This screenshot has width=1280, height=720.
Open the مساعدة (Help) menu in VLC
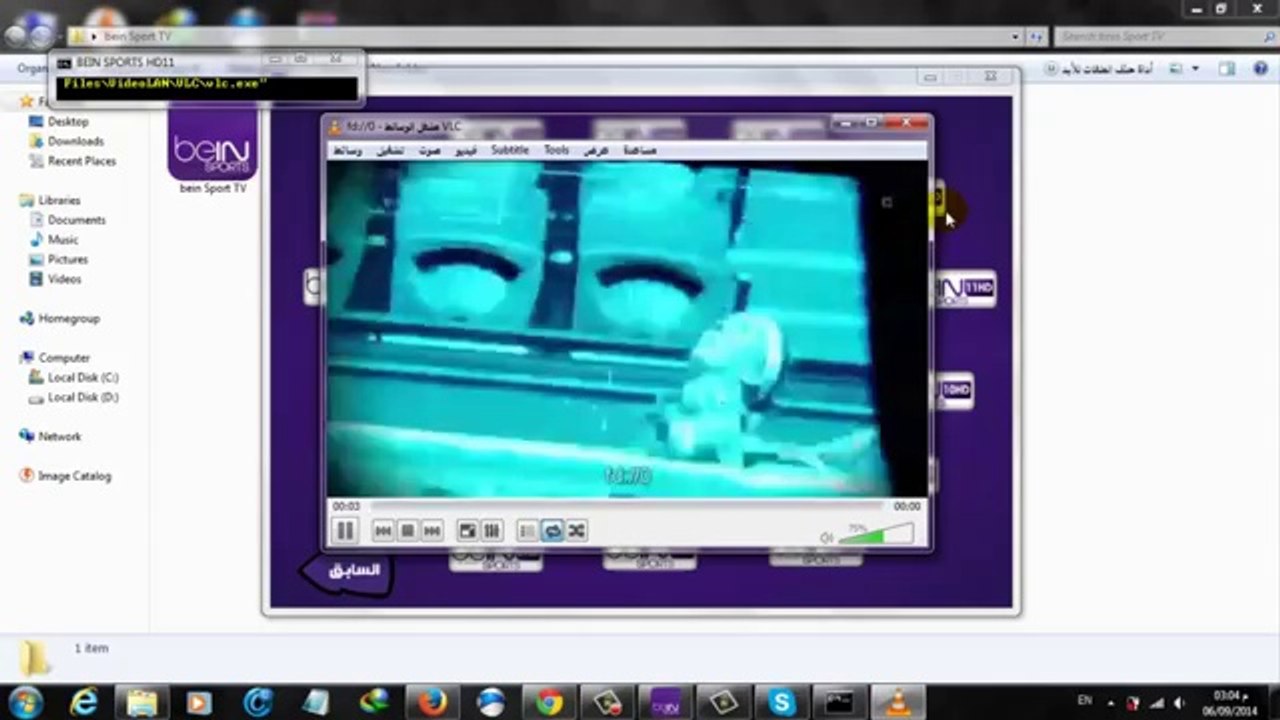point(640,150)
